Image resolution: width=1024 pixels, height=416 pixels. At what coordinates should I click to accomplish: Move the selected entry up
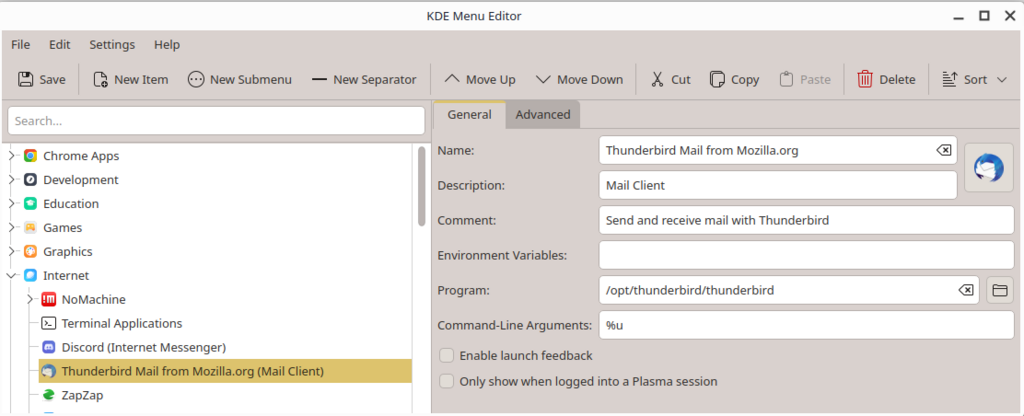click(x=480, y=80)
